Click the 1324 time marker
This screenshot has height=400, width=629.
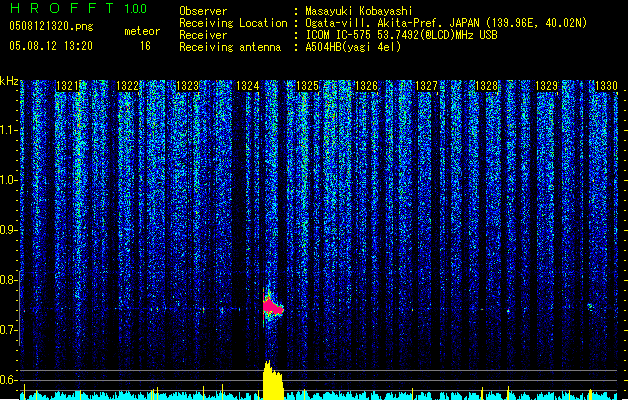[x=248, y=86]
